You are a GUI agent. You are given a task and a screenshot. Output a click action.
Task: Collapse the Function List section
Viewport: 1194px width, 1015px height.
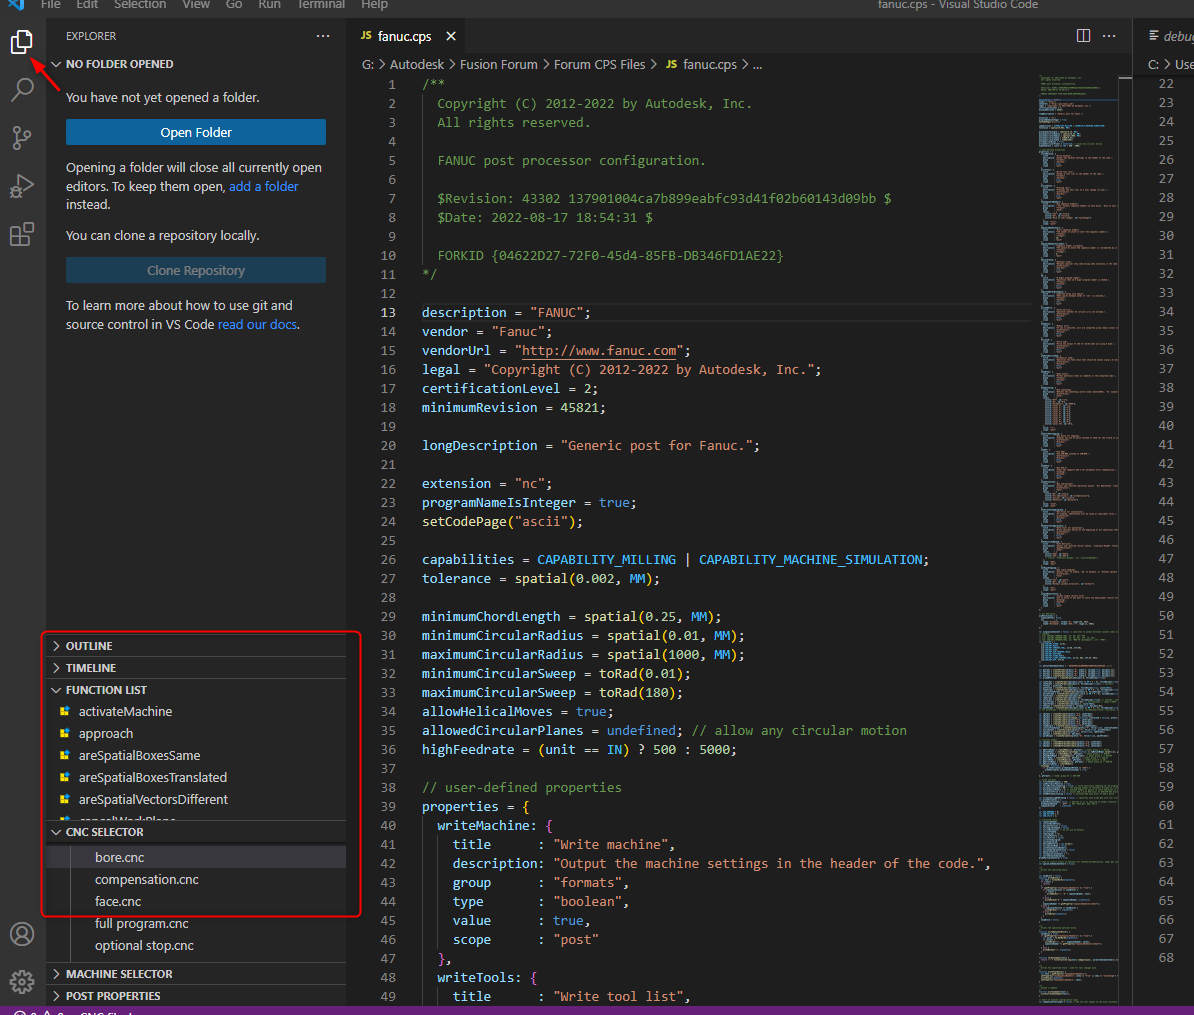tap(106, 690)
